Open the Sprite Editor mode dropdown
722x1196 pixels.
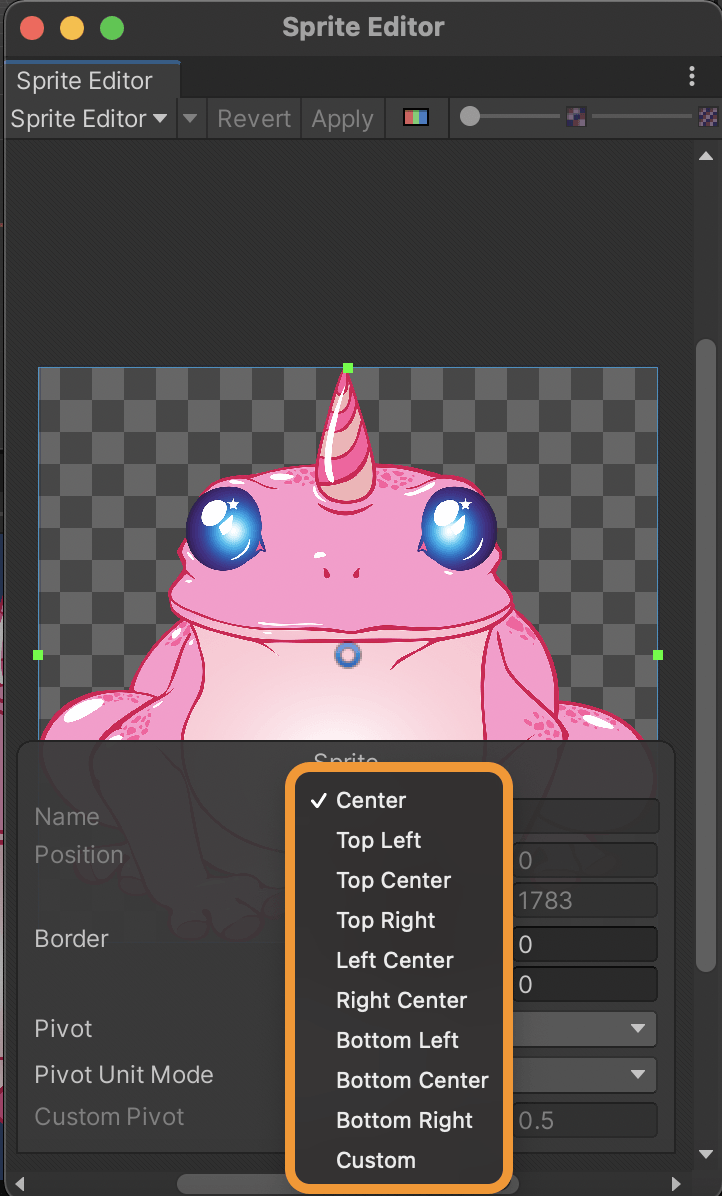point(89,118)
